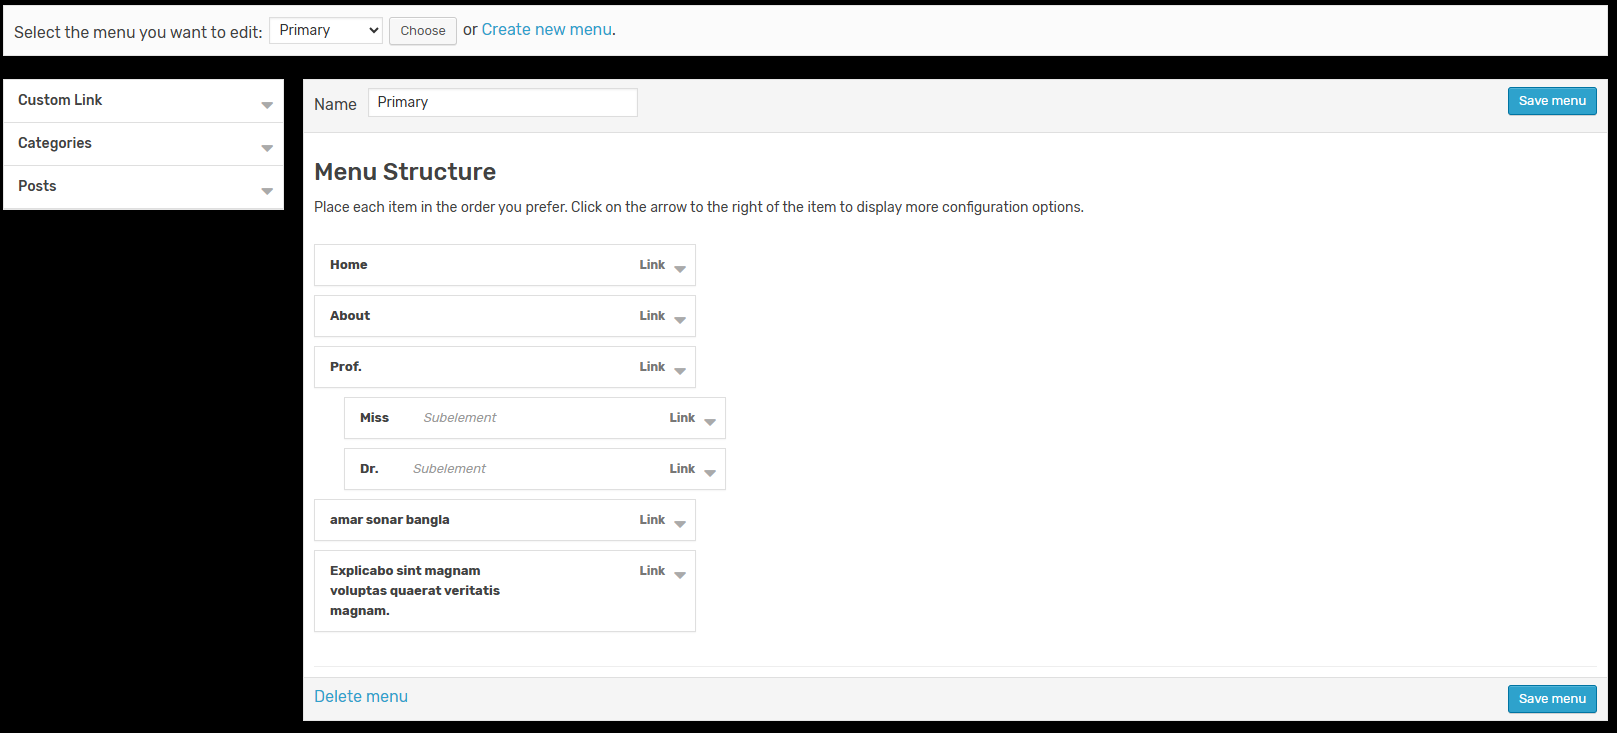Expand amar sonar bangla item arrow
The height and width of the screenshot is (733, 1617).
coord(680,523)
